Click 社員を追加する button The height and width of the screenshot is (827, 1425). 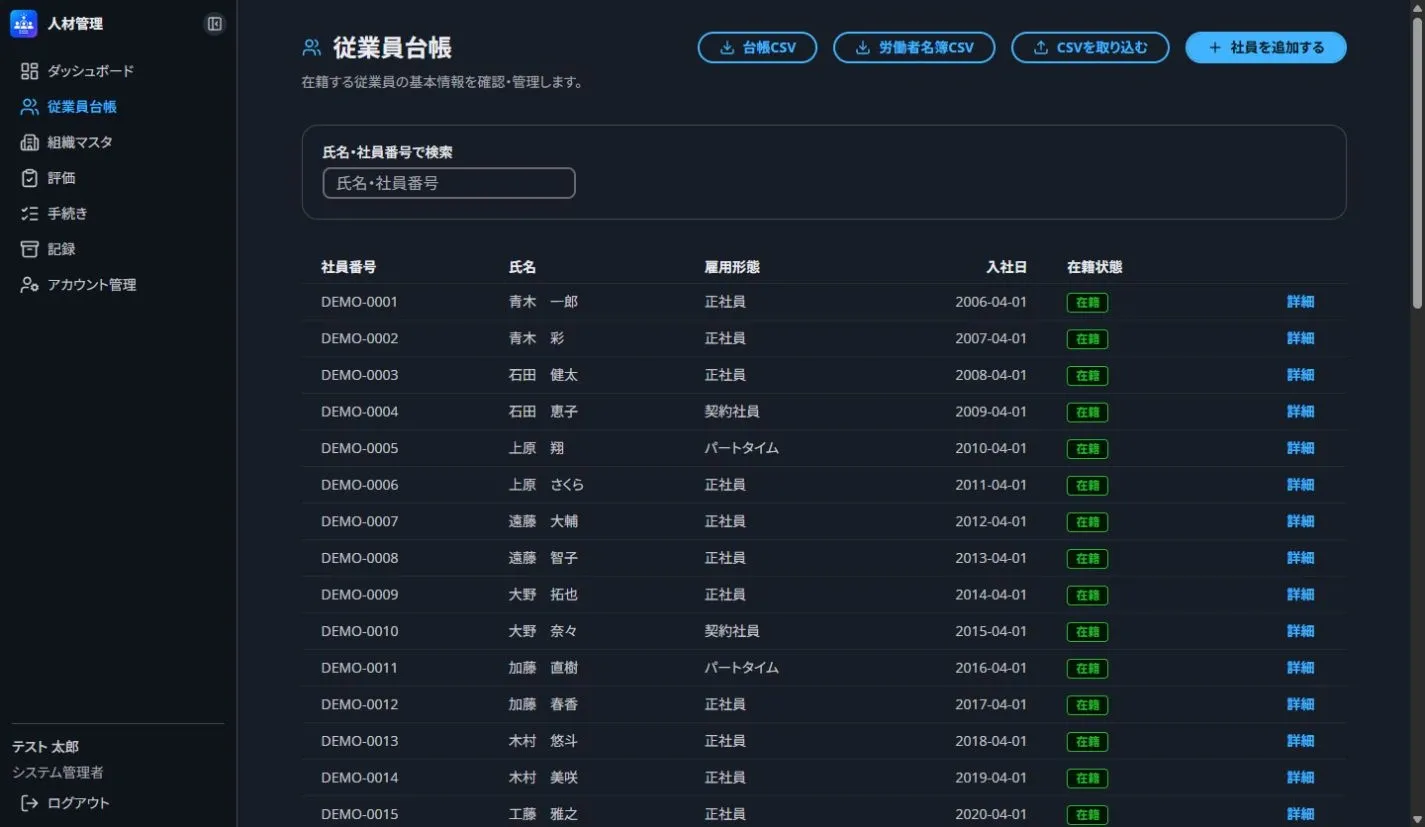coord(1266,47)
